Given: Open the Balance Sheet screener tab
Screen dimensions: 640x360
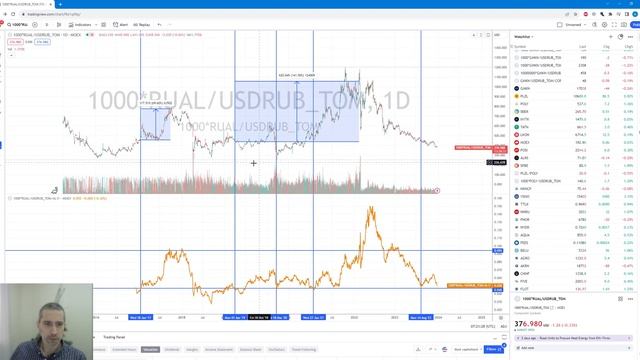Looking at the screenshot, I should tap(250, 350).
